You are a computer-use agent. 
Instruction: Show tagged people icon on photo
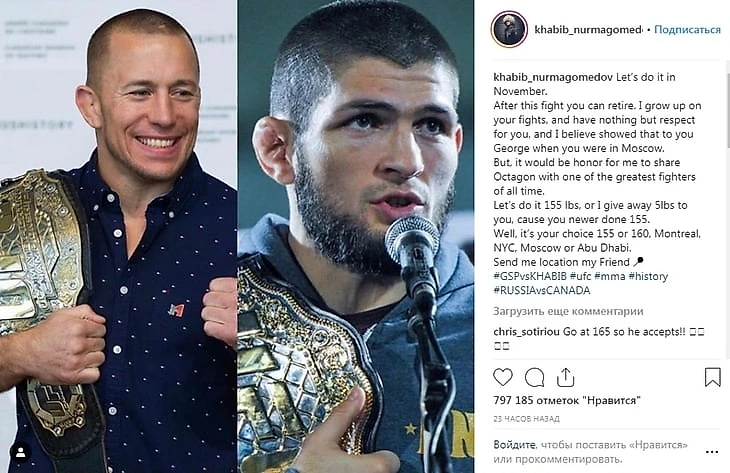point(21,452)
